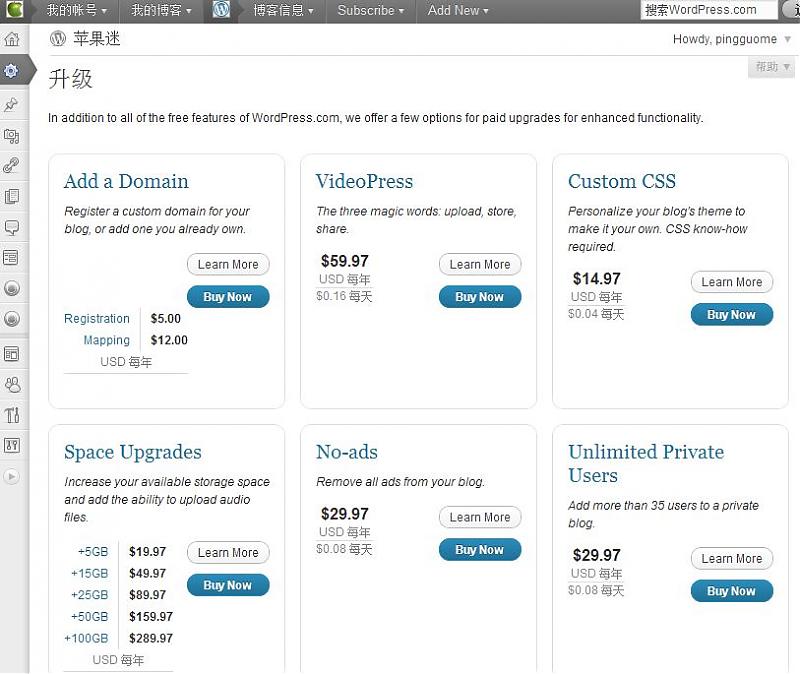Click WordPress logo in top admin bar
The width and height of the screenshot is (800, 674).
(221, 10)
